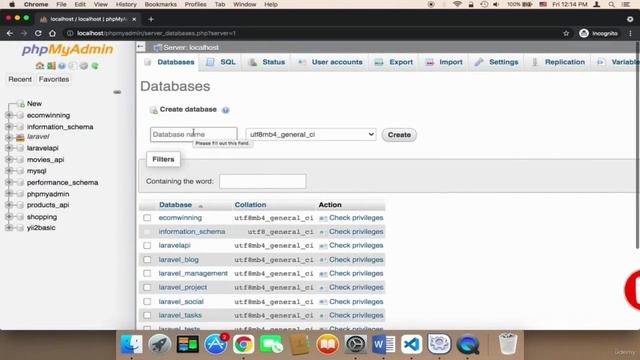Switch to the SQL tab
This screenshot has height=360, width=640.
click(x=221, y=62)
